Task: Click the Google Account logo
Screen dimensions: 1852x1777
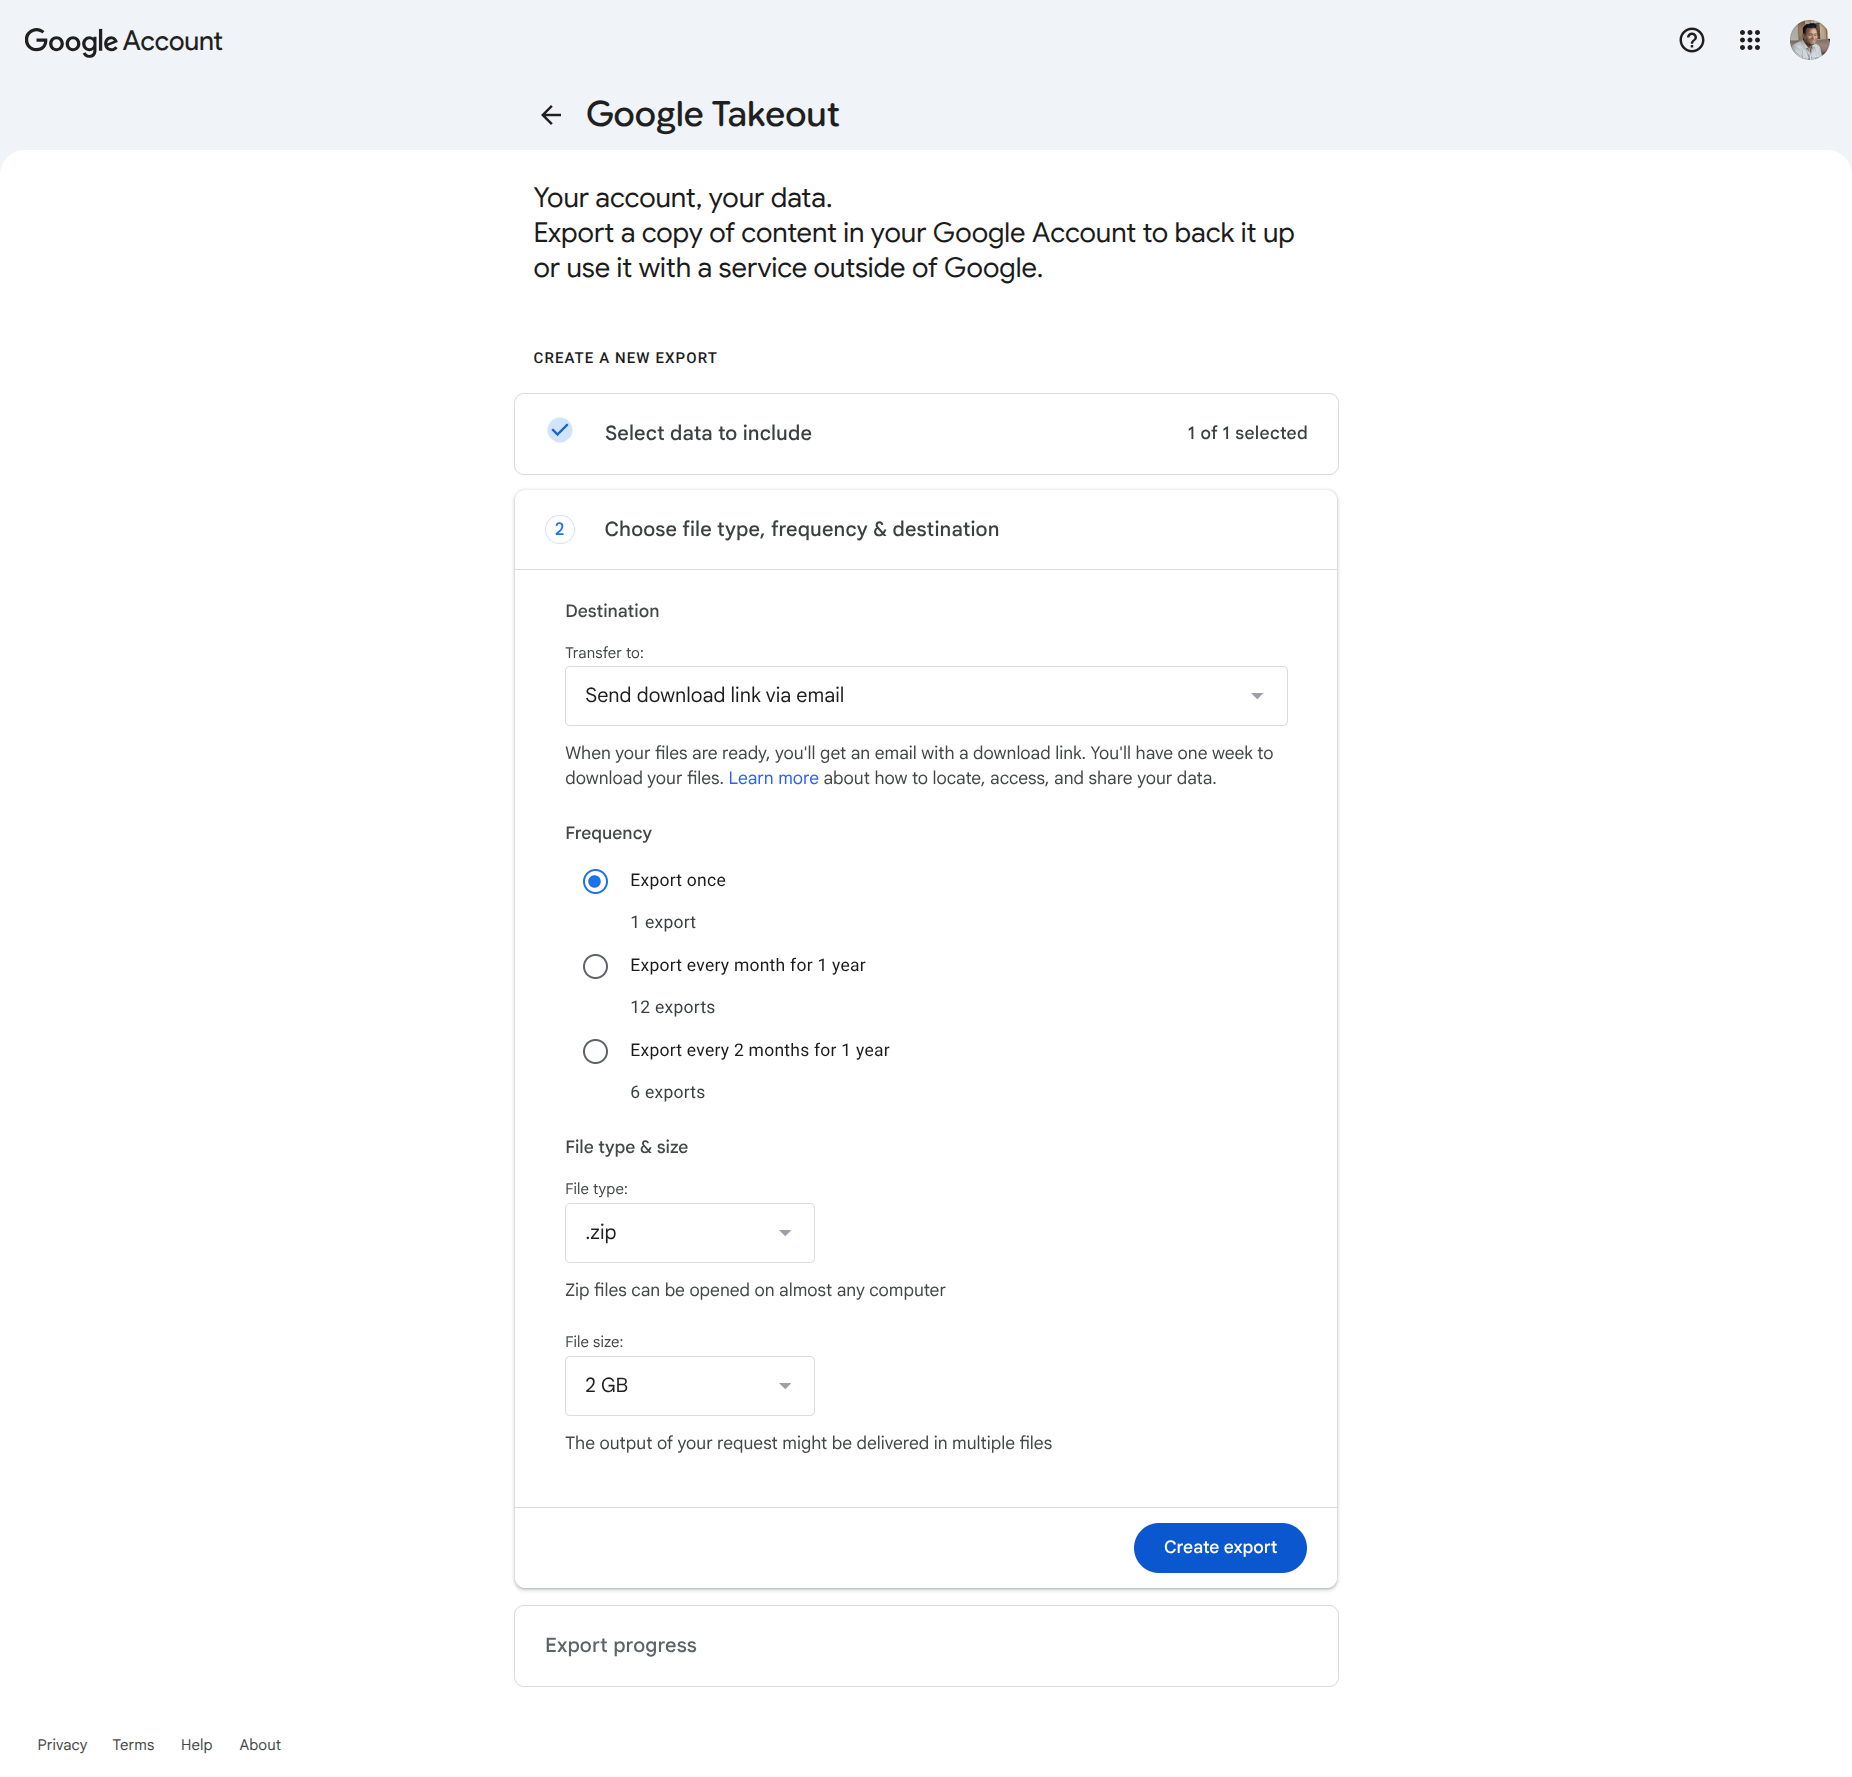Action: coord(123,41)
